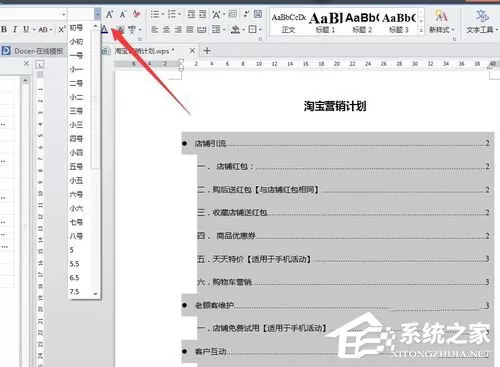Click the decrease font size icon
Image resolution: width=500 pixels, height=367 pixels.
pyautogui.click(x=123, y=14)
